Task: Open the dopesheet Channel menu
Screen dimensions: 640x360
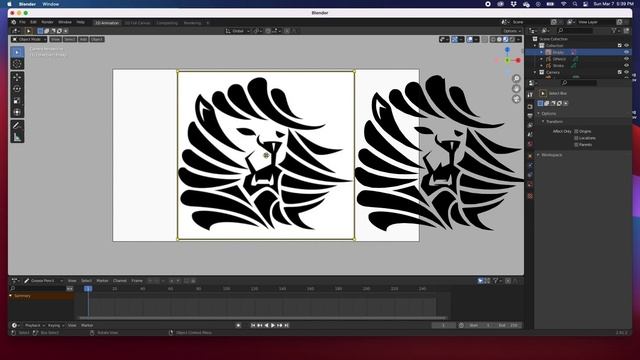Action: coord(120,281)
